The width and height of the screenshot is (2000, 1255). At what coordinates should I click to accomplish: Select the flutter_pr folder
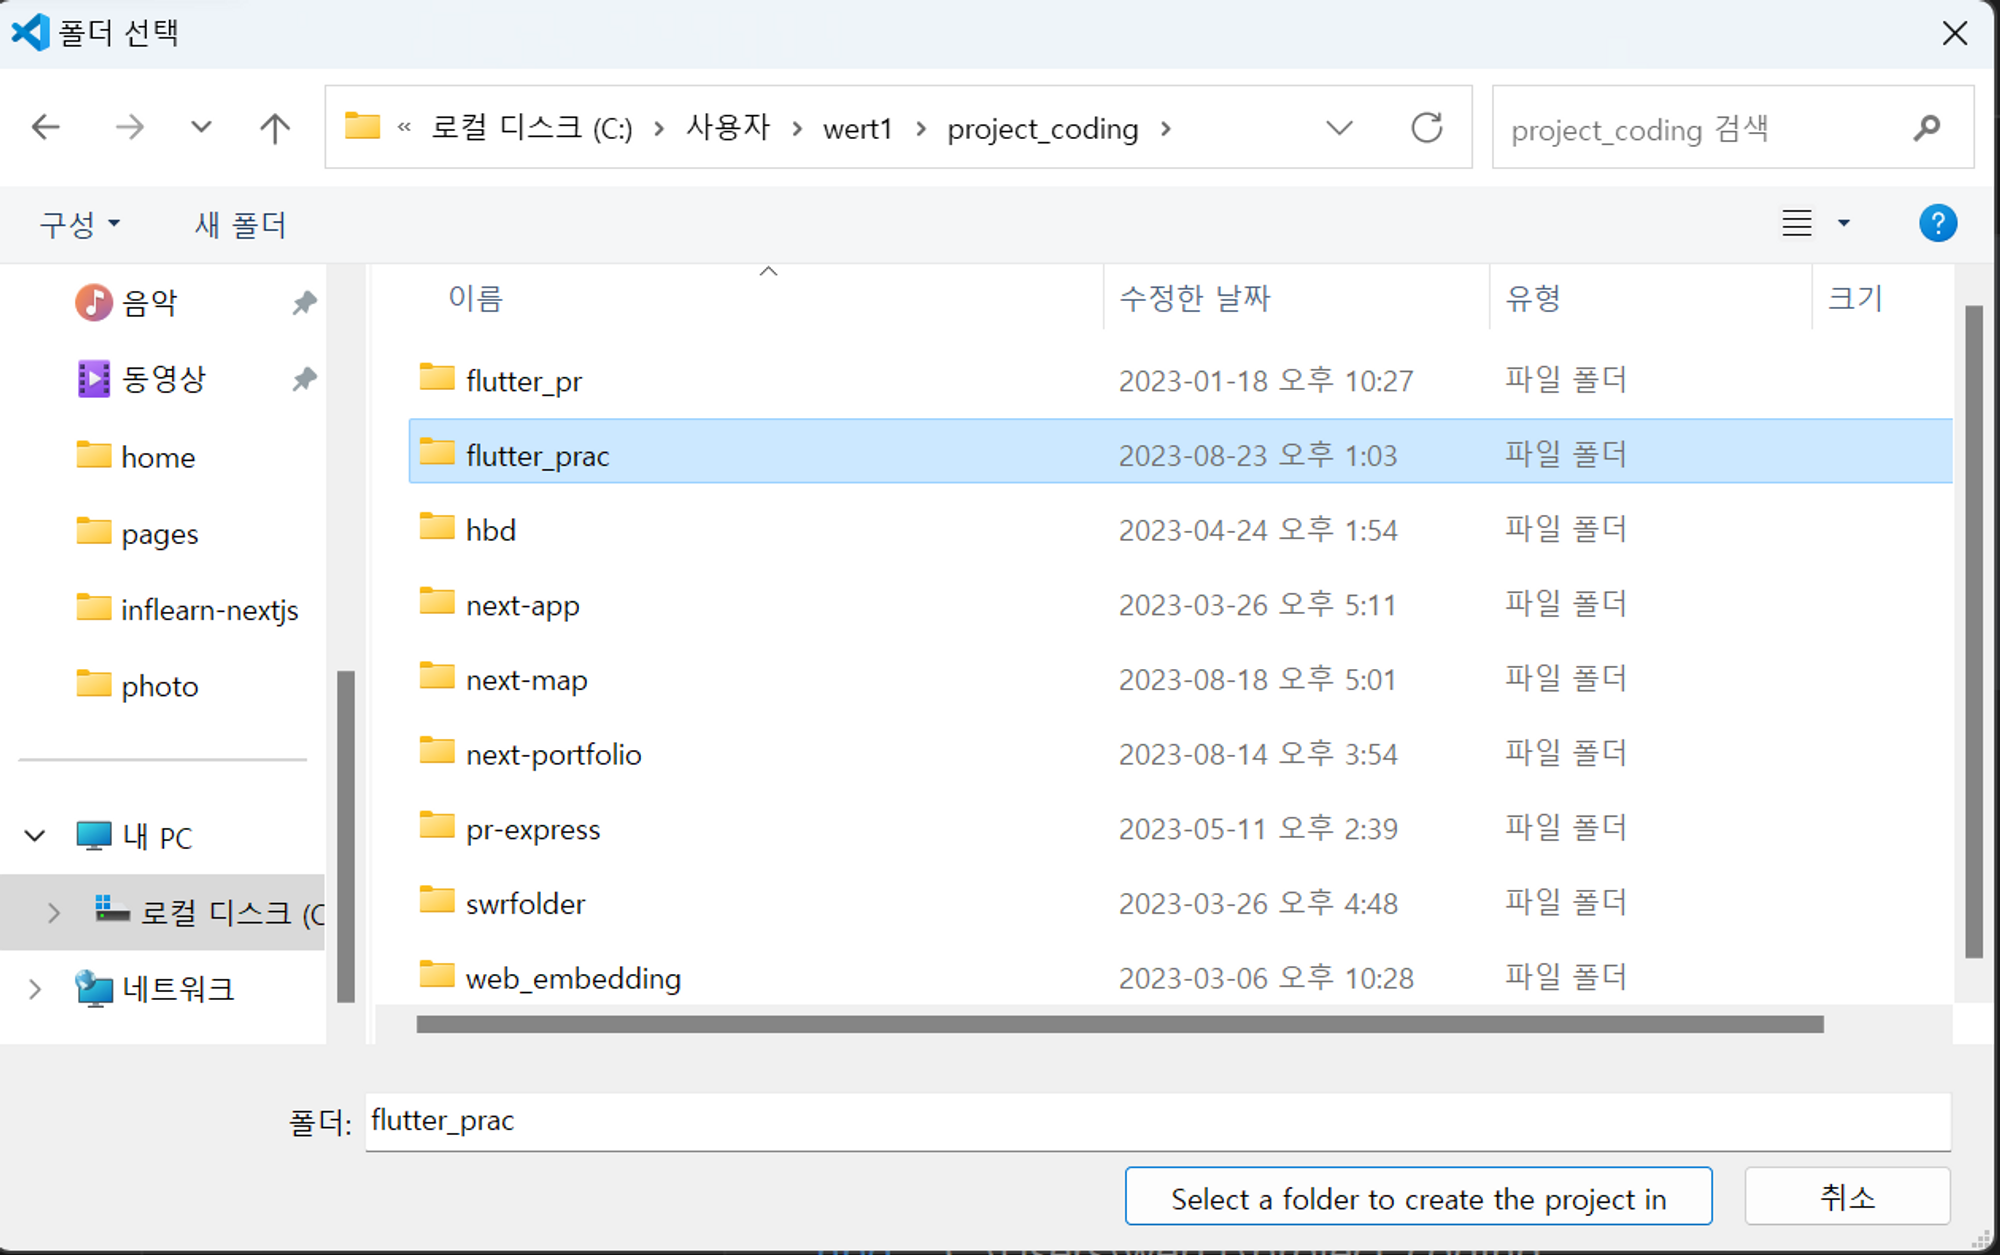[523, 381]
